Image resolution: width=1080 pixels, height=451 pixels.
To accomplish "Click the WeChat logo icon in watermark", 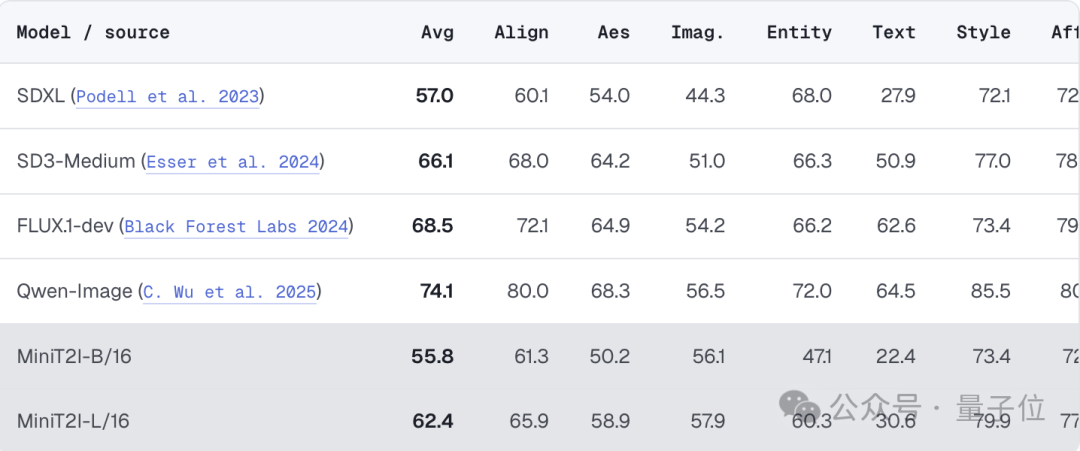I will (800, 406).
